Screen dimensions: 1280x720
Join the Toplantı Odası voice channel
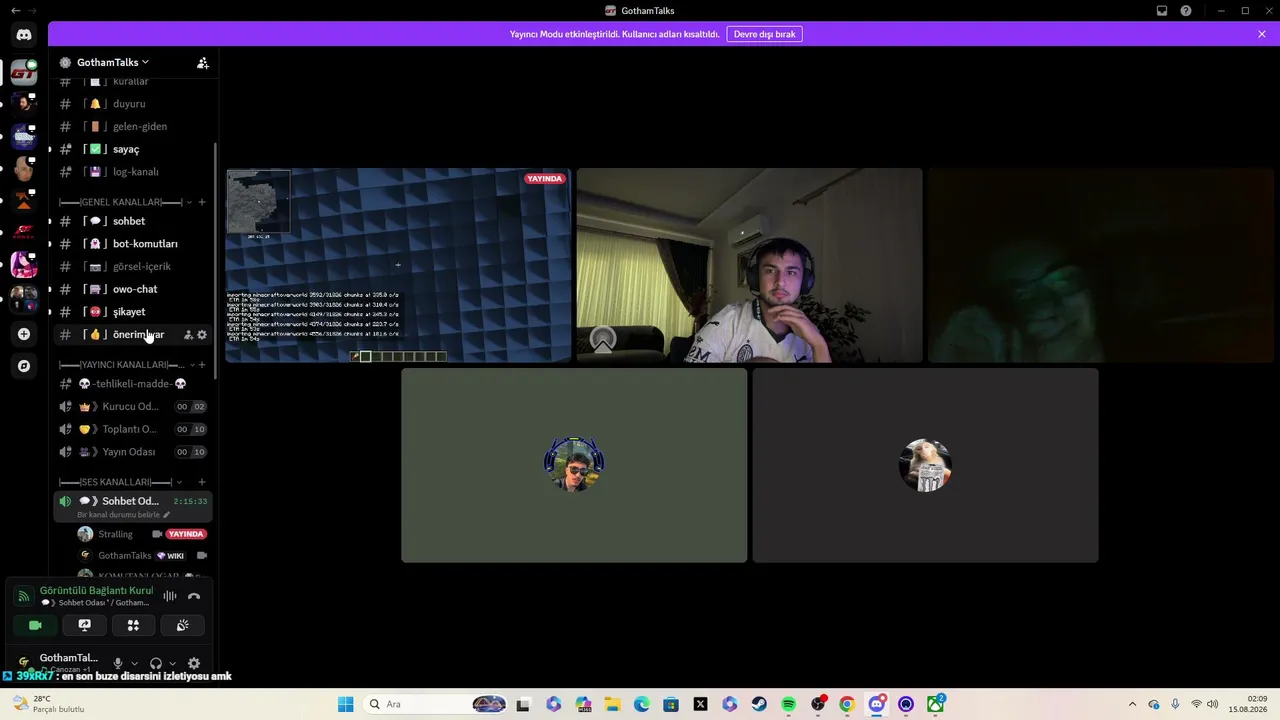[133, 429]
